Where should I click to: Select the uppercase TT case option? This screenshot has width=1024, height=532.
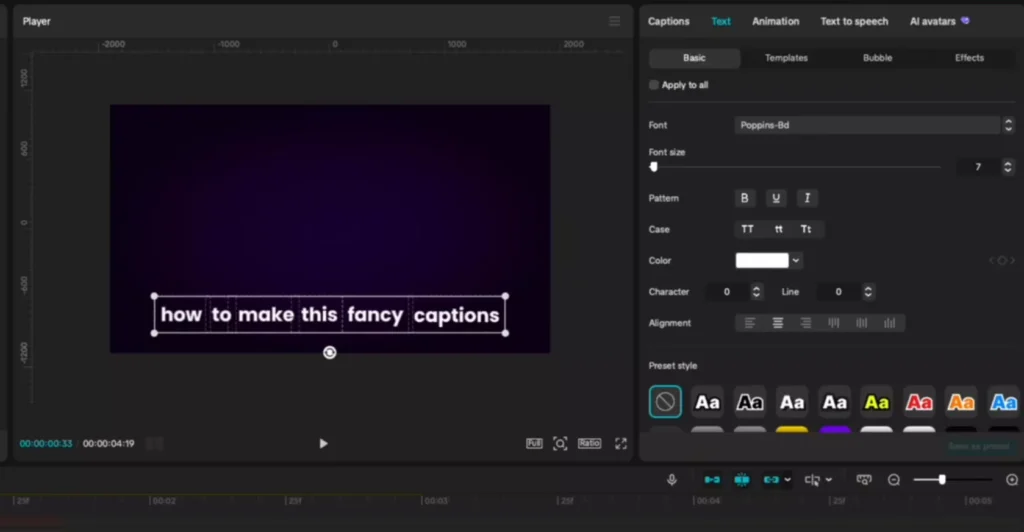click(747, 229)
